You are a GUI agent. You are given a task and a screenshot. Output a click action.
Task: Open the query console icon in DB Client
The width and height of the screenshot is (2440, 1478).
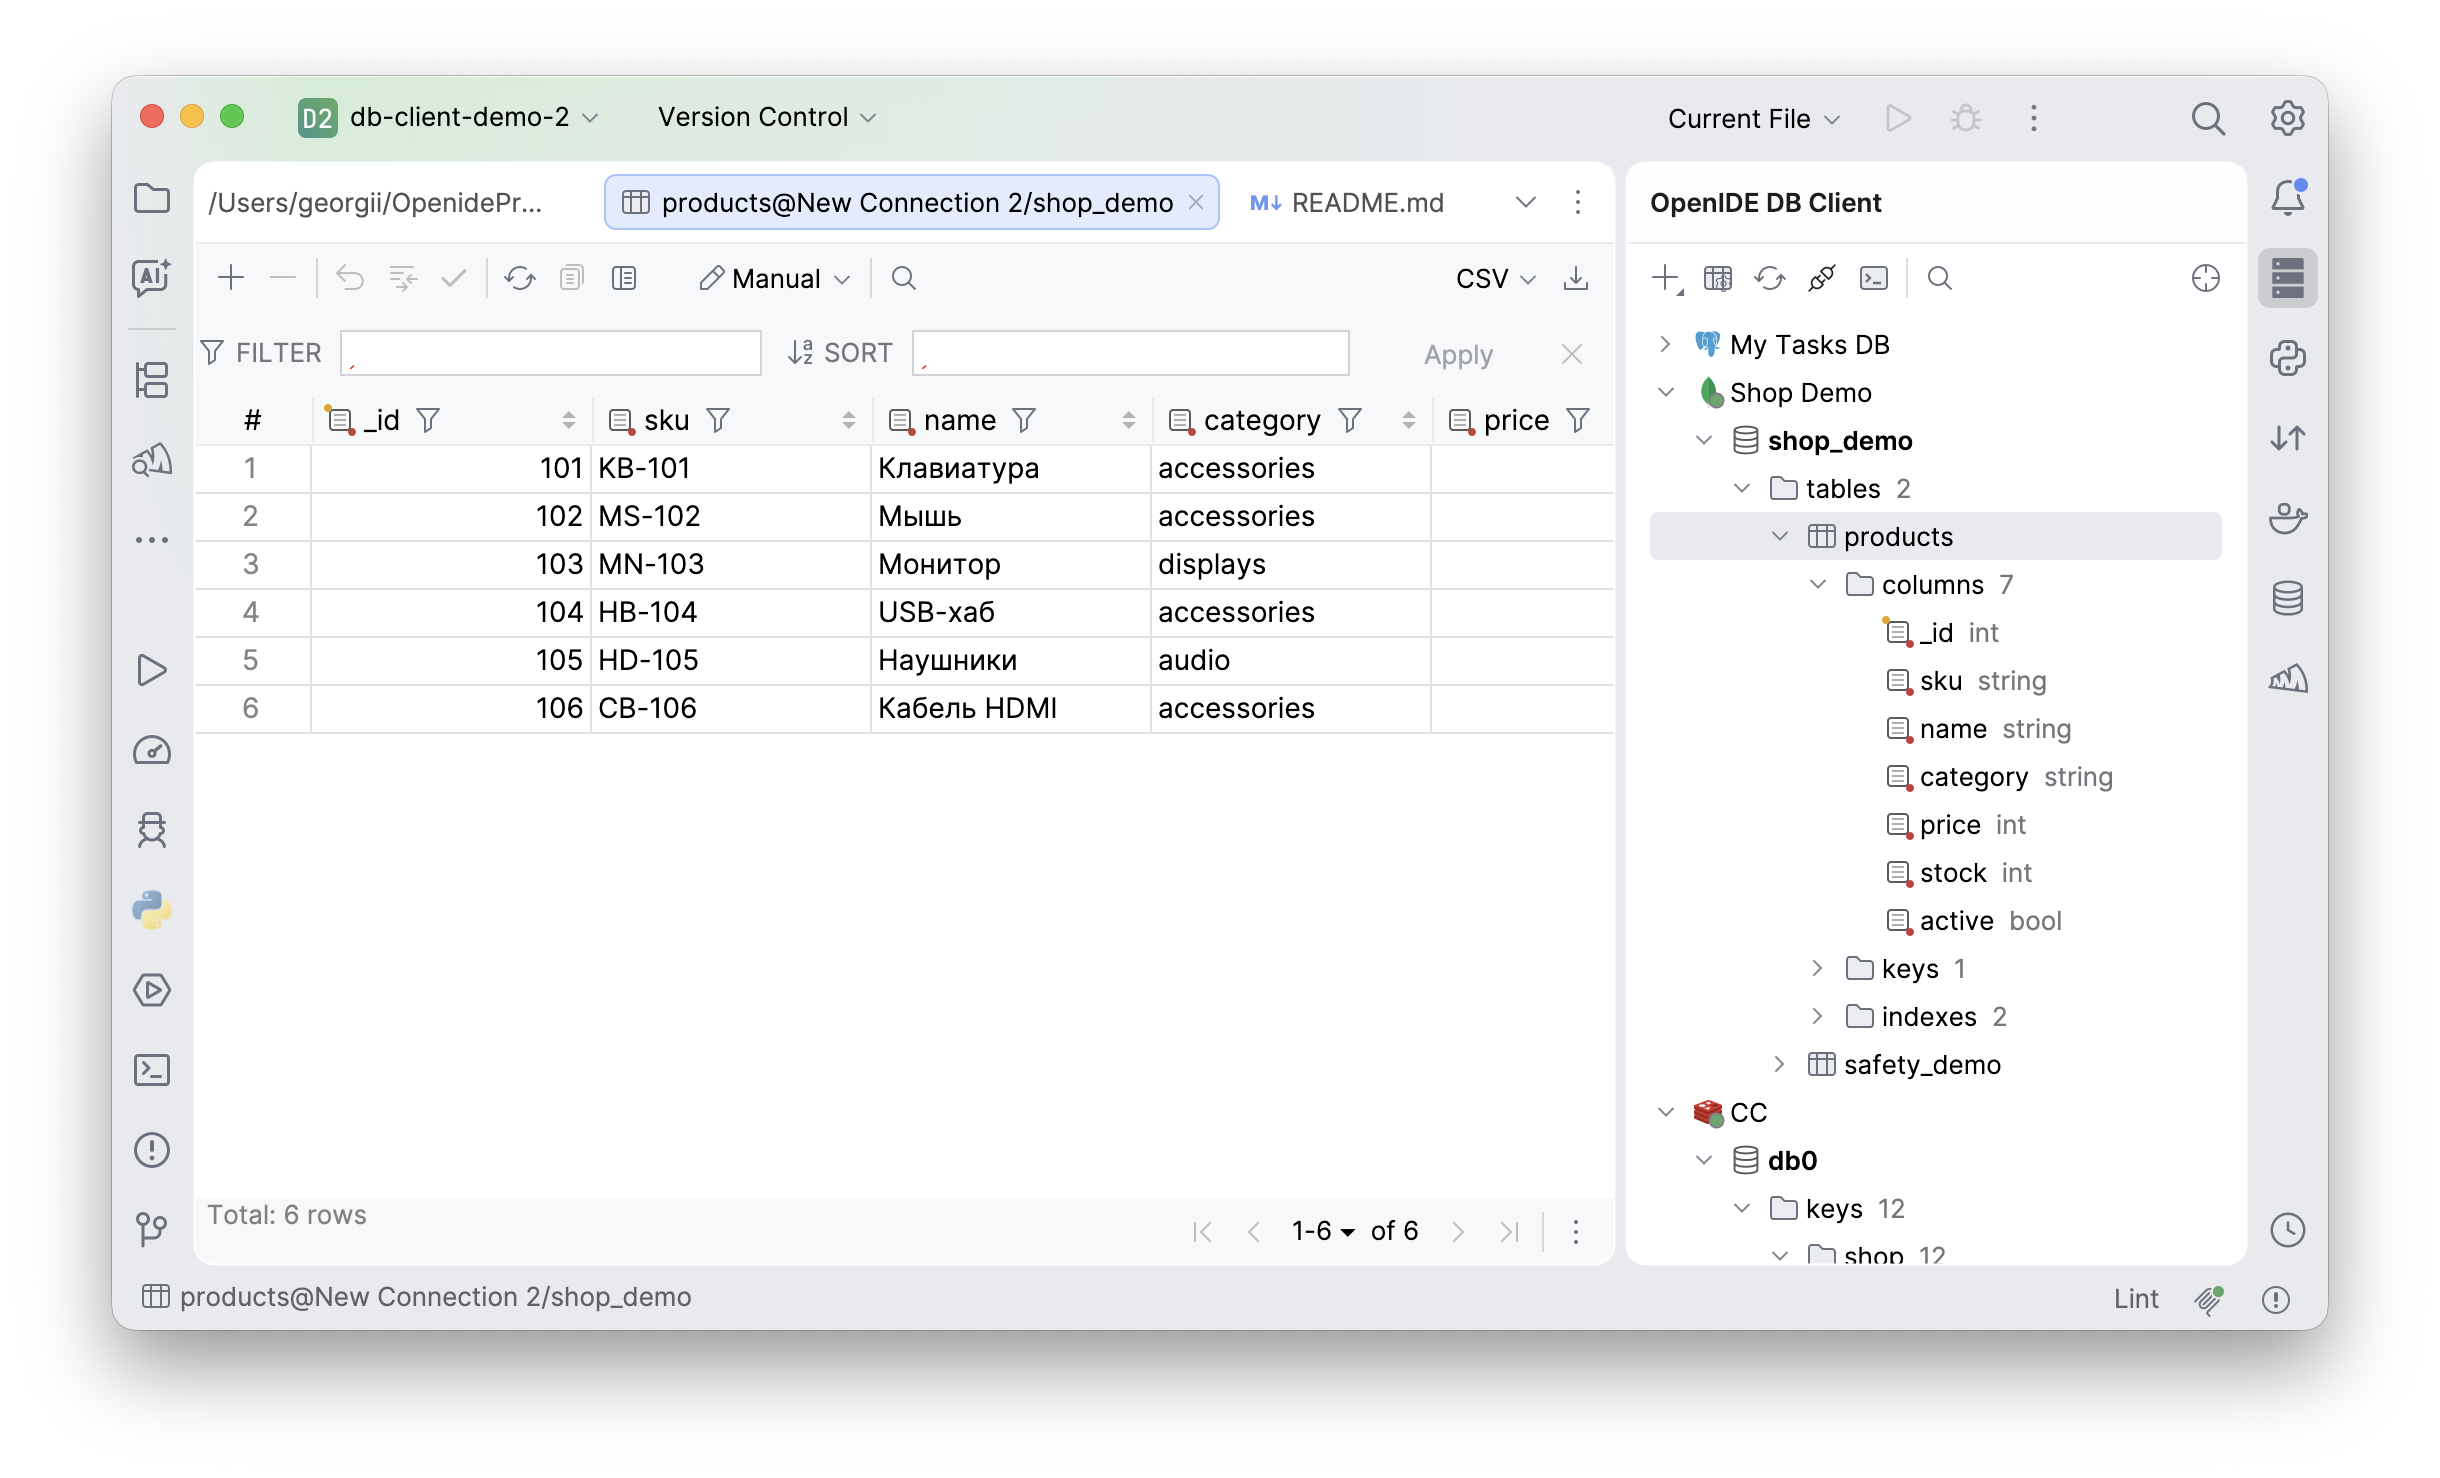point(1874,278)
